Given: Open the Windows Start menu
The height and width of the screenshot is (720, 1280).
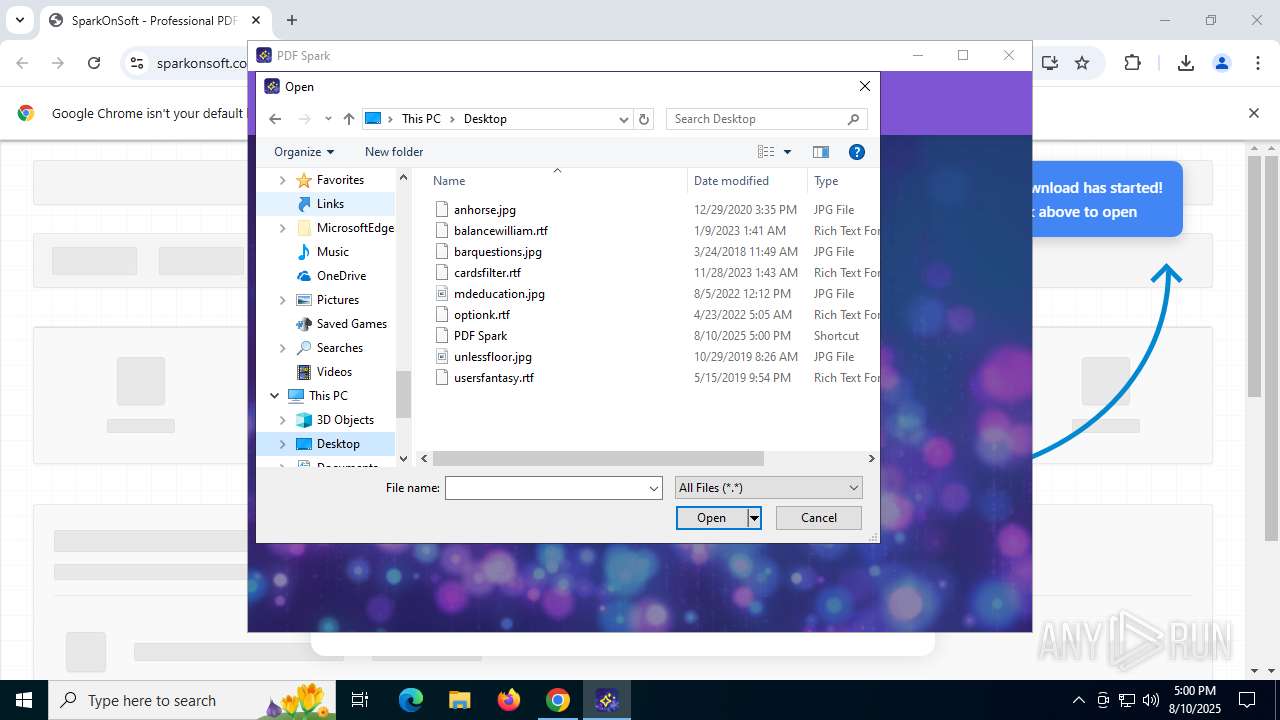Looking at the screenshot, I should pyautogui.click(x=24, y=700).
